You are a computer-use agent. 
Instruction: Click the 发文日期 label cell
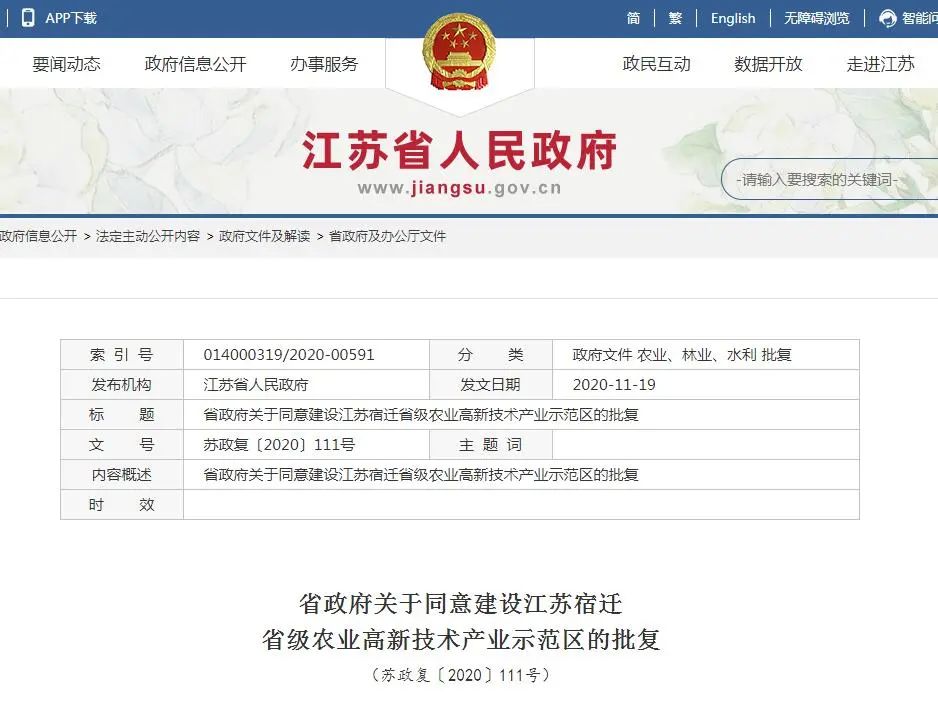pos(491,385)
